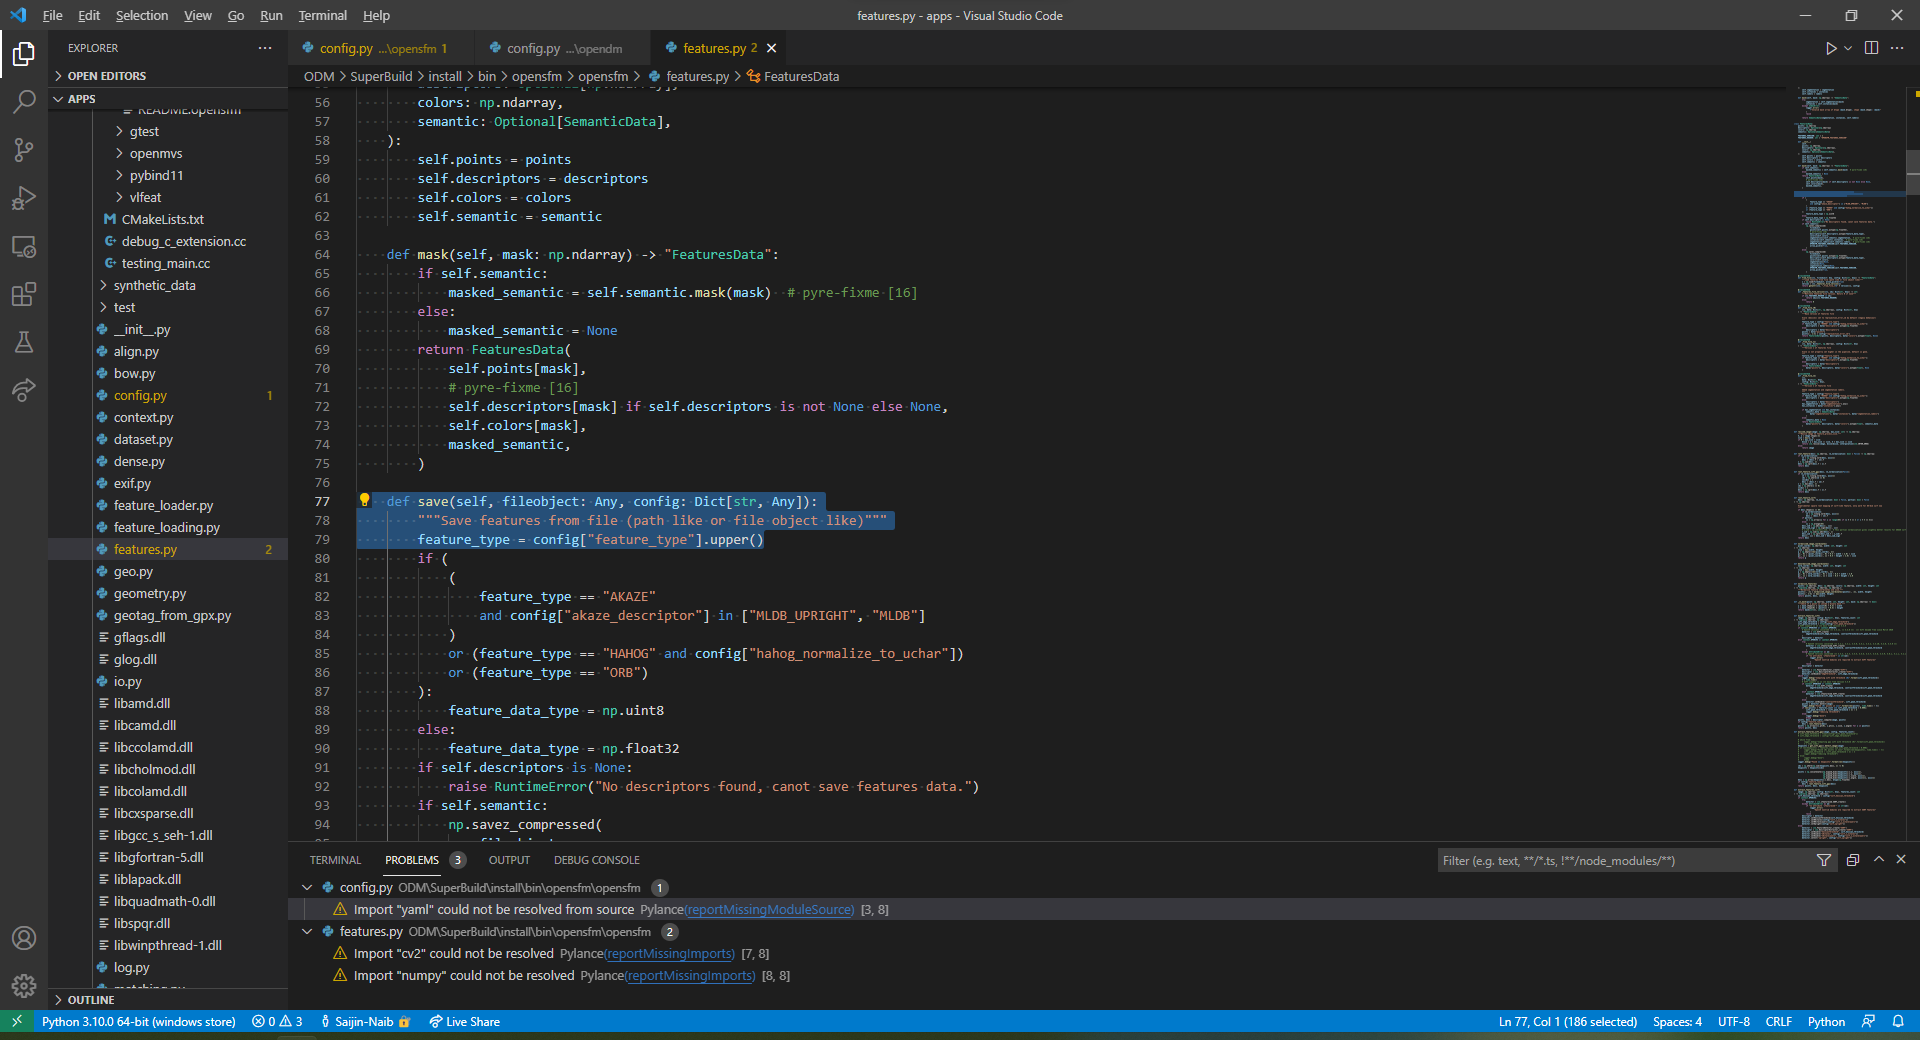Click the Run Python File play button
Image resolution: width=1920 pixels, height=1040 pixels.
[x=1830, y=47]
